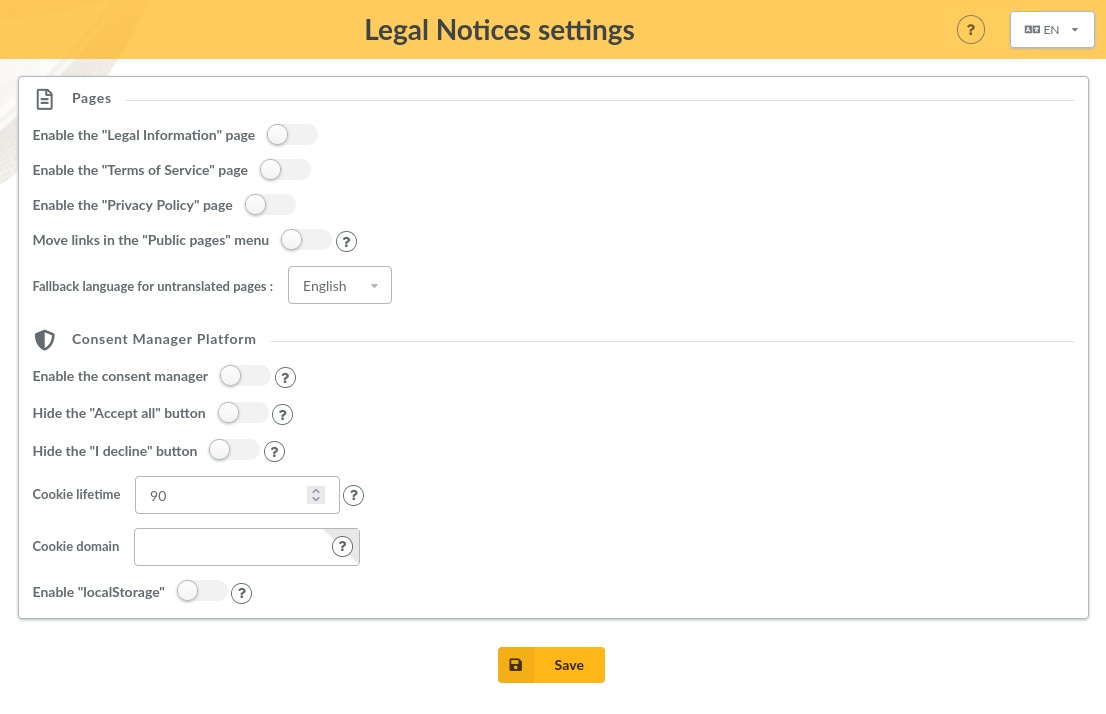The height and width of the screenshot is (714, 1106).
Task: Click inside the Cookie domain input field
Action: [x=230, y=547]
